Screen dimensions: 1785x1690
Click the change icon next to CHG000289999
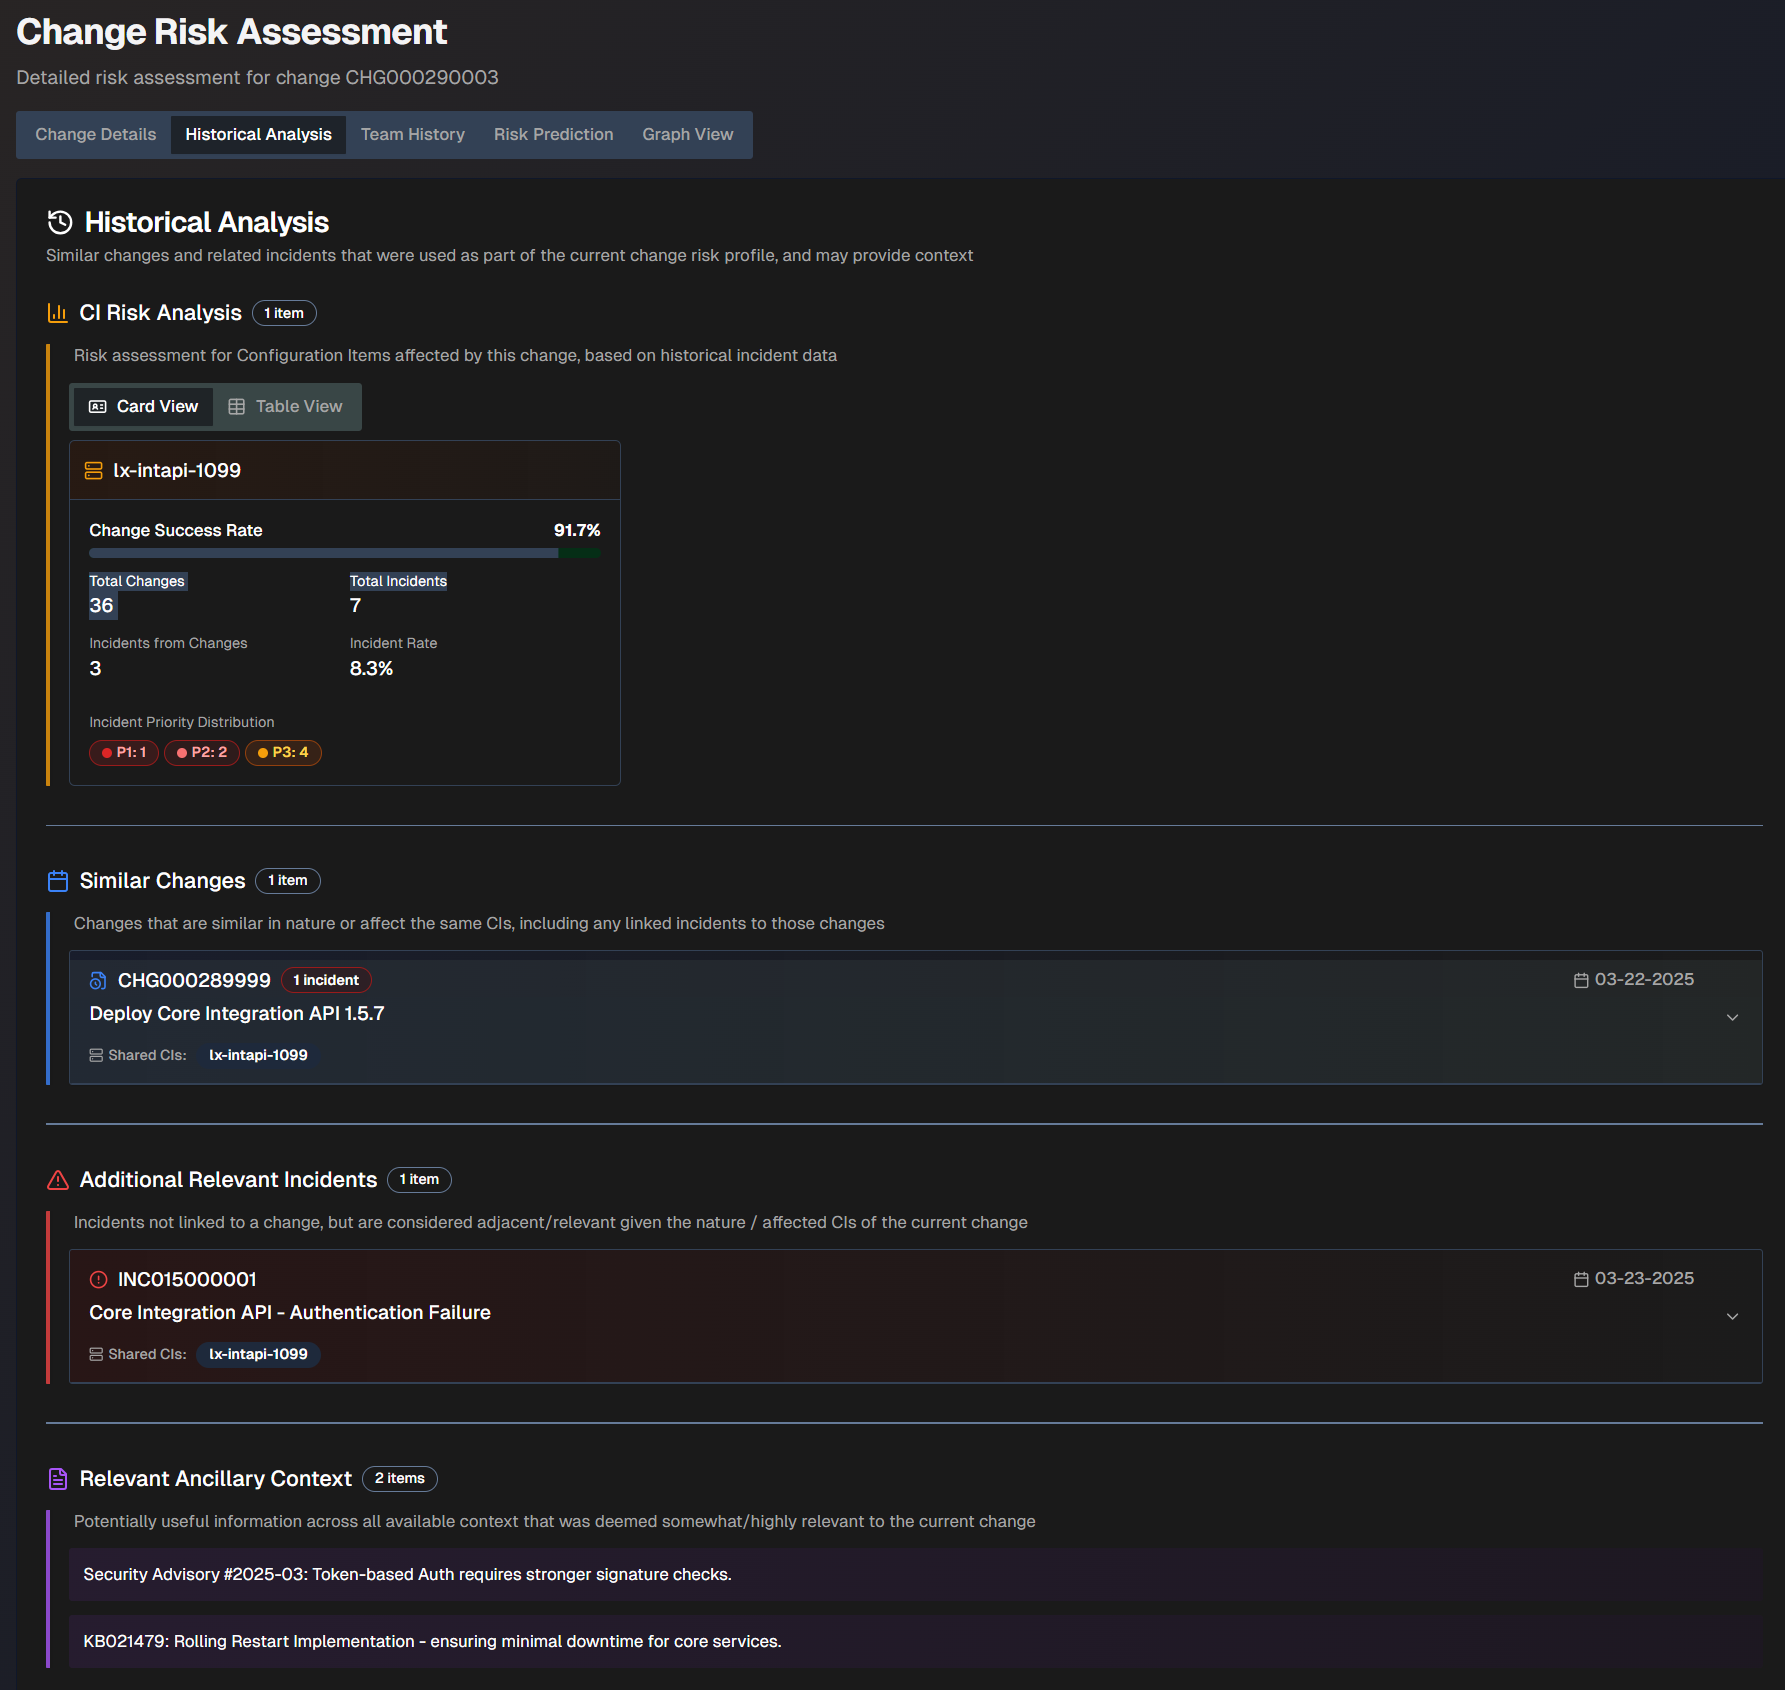pyautogui.click(x=97, y=980)
